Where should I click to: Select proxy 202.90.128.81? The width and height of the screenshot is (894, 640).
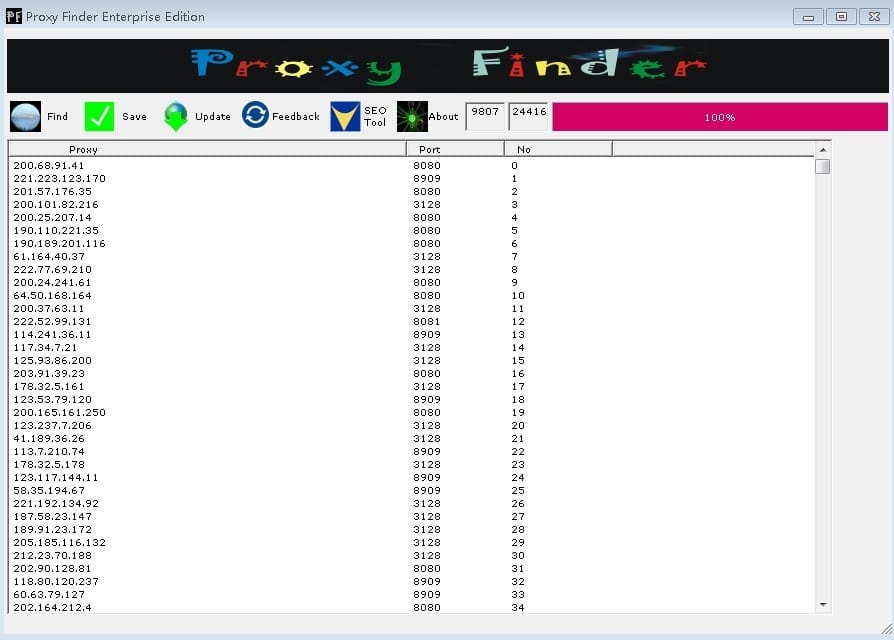click(x=52, y=569)
